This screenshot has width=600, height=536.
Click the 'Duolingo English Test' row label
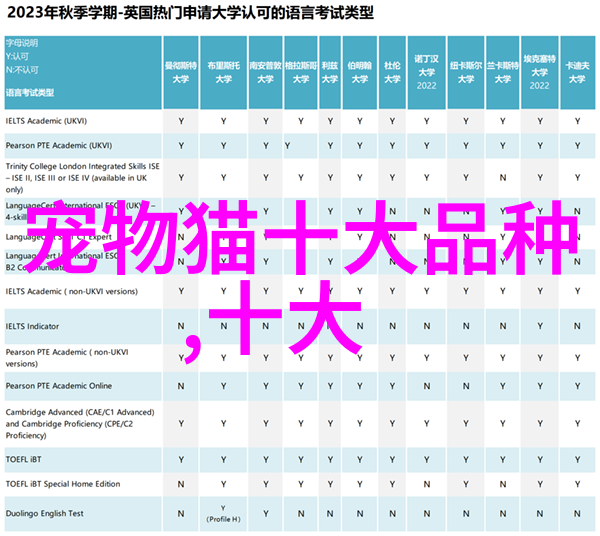click(x=44, y=513)
